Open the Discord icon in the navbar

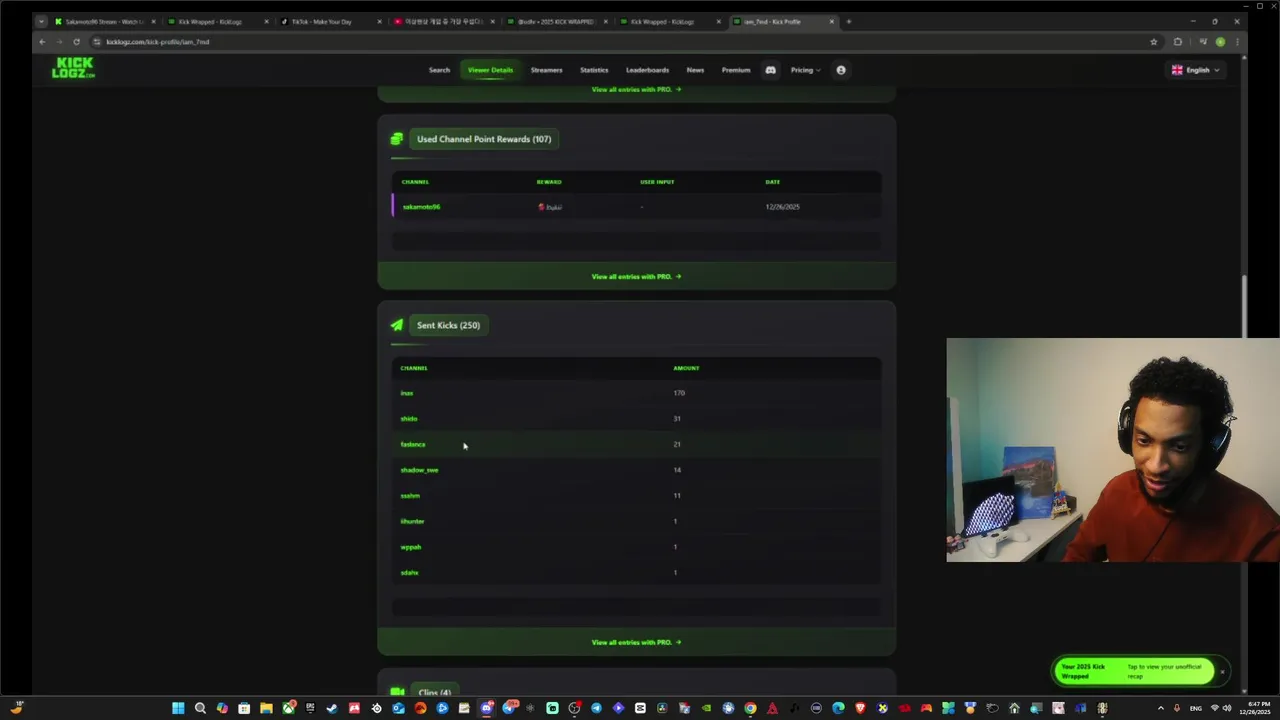770,70
